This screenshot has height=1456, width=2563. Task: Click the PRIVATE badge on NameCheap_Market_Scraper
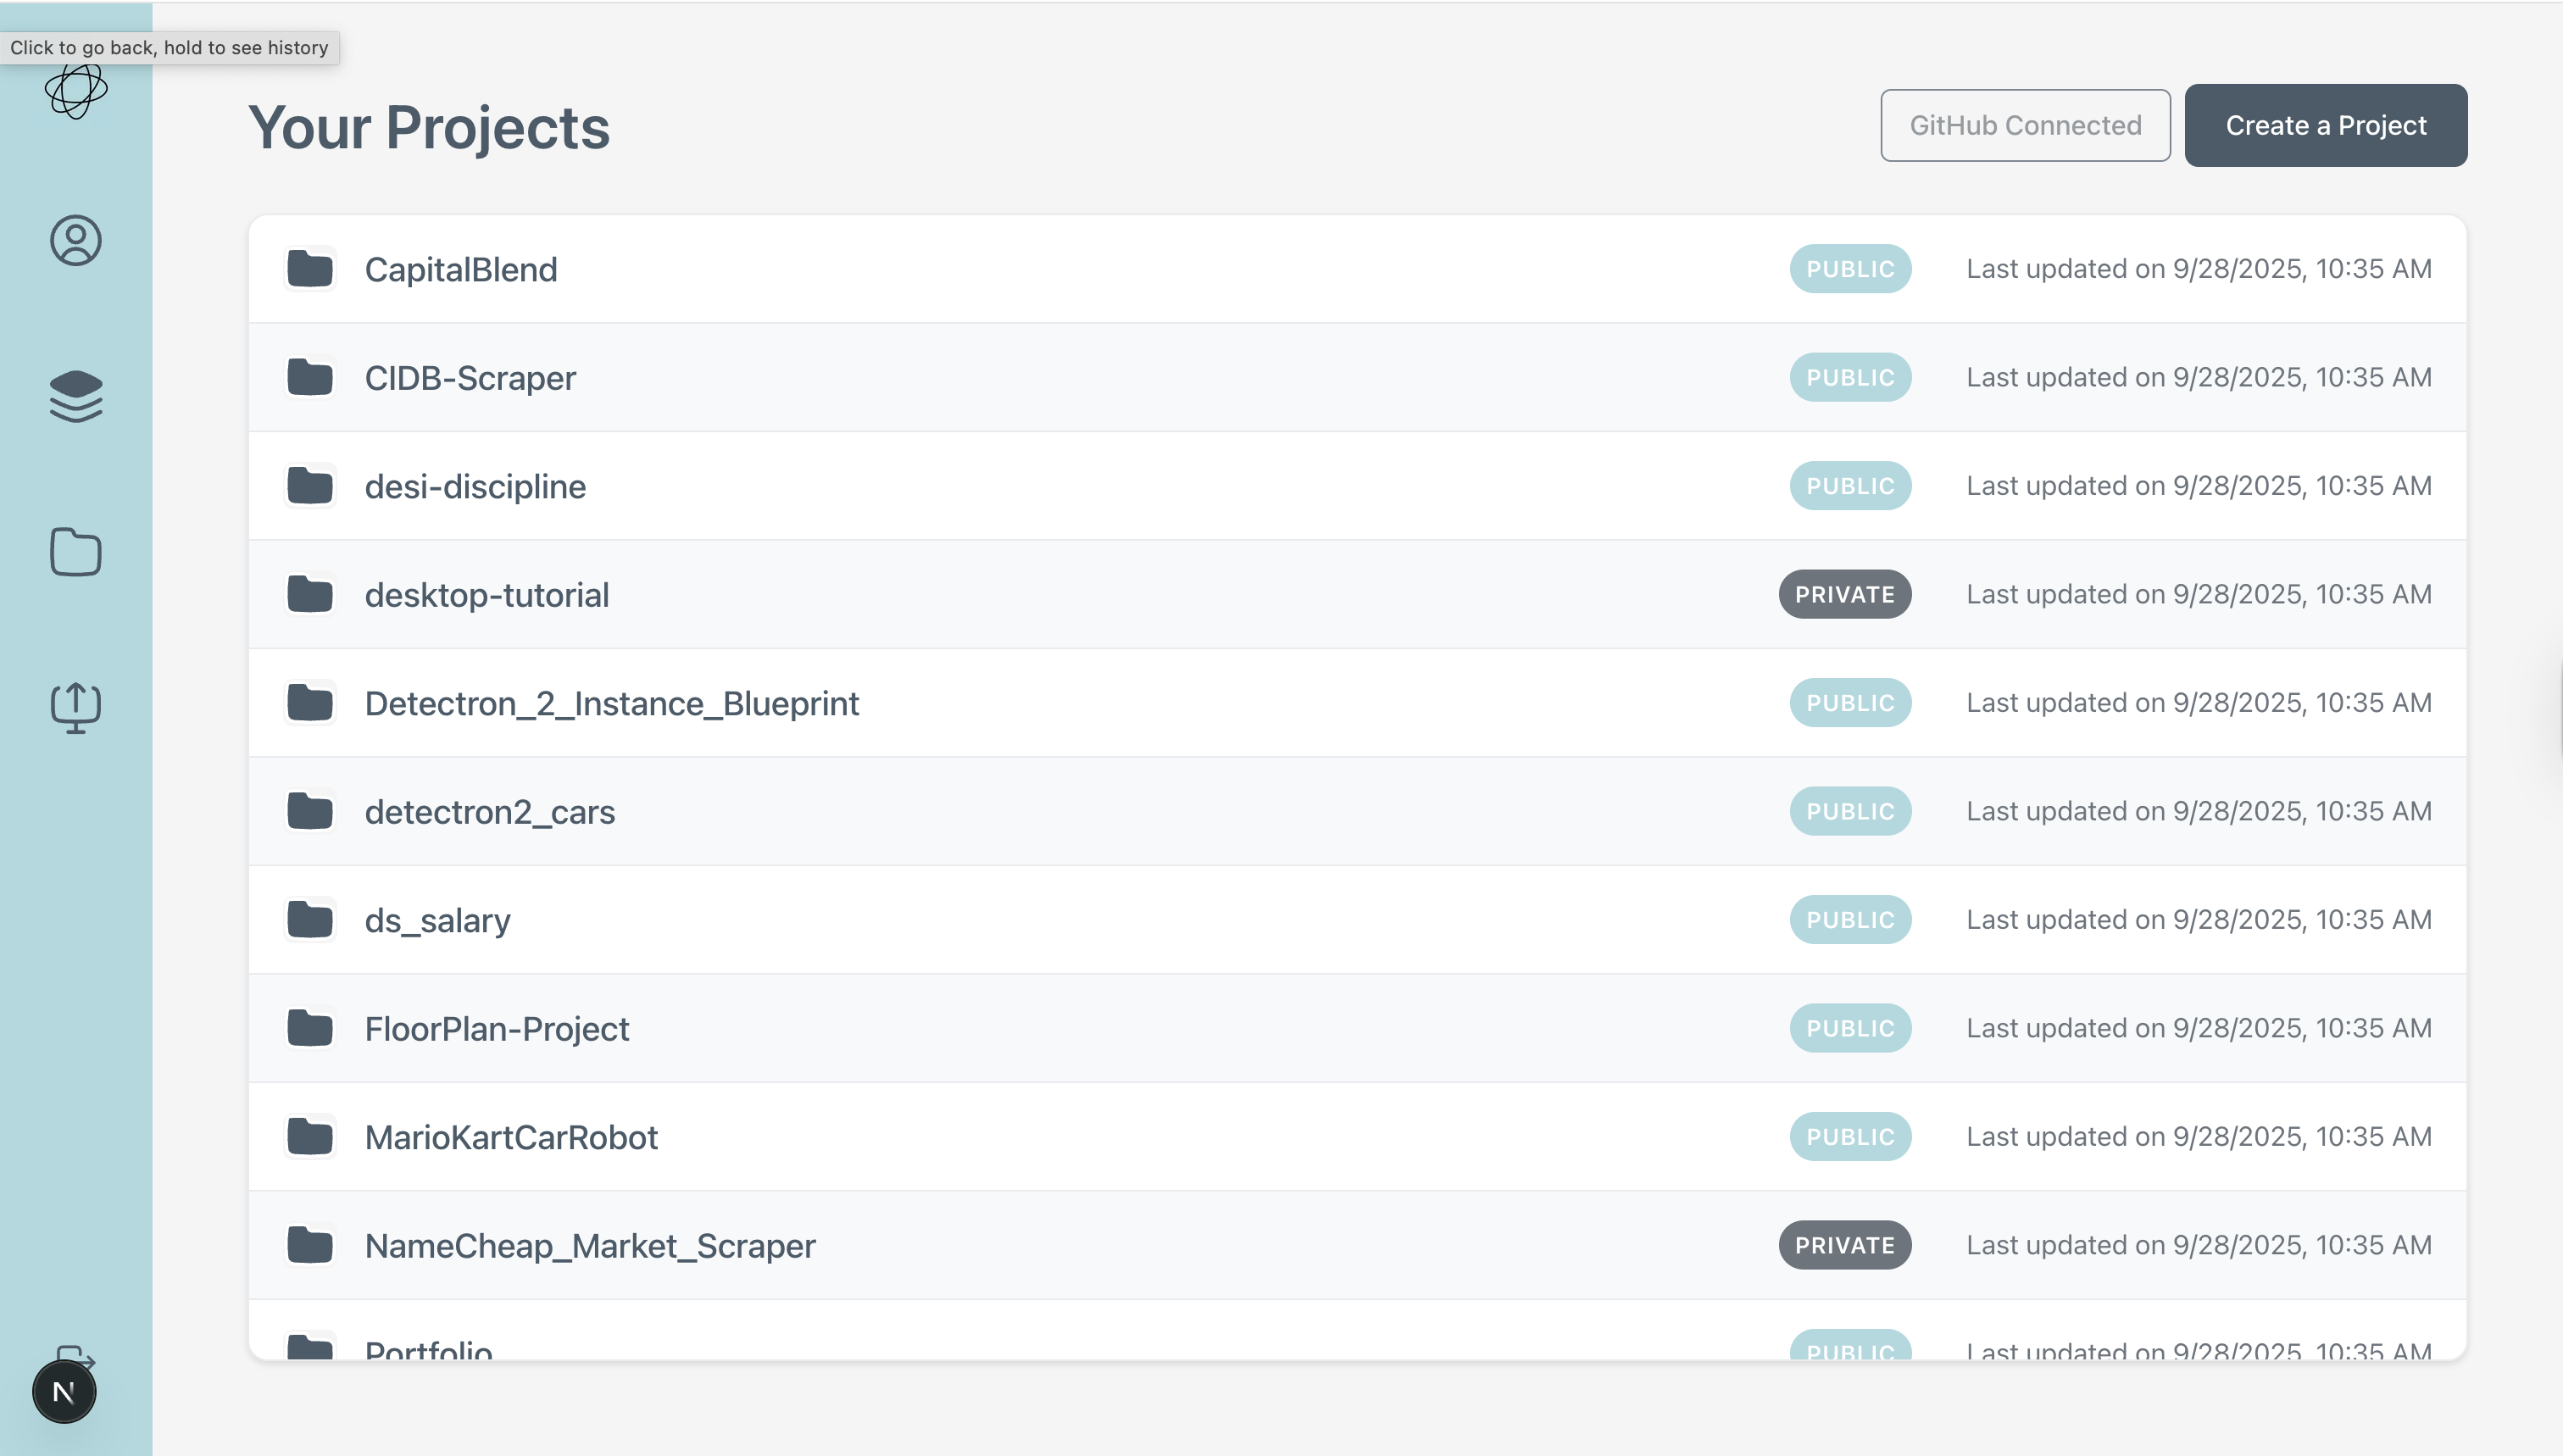pos(1844,1246)
